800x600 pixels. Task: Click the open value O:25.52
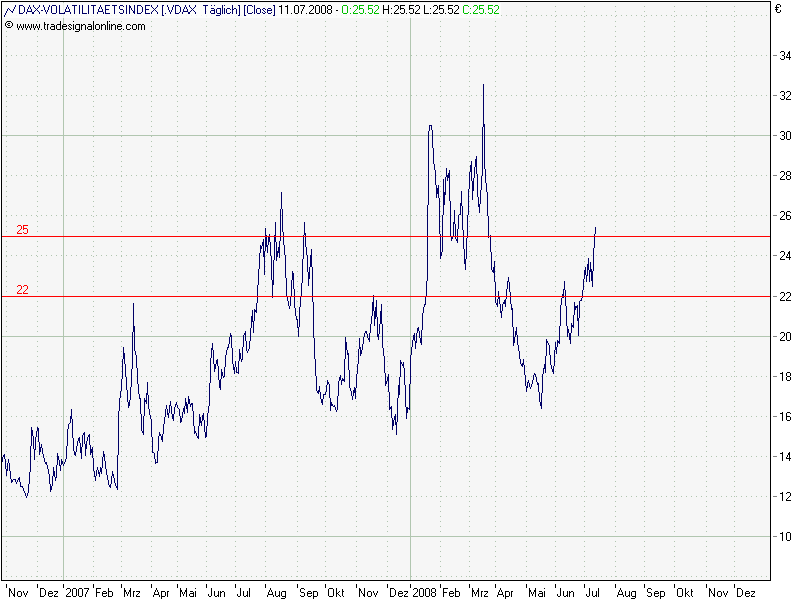pyautogui.click(x=360, y=10)
